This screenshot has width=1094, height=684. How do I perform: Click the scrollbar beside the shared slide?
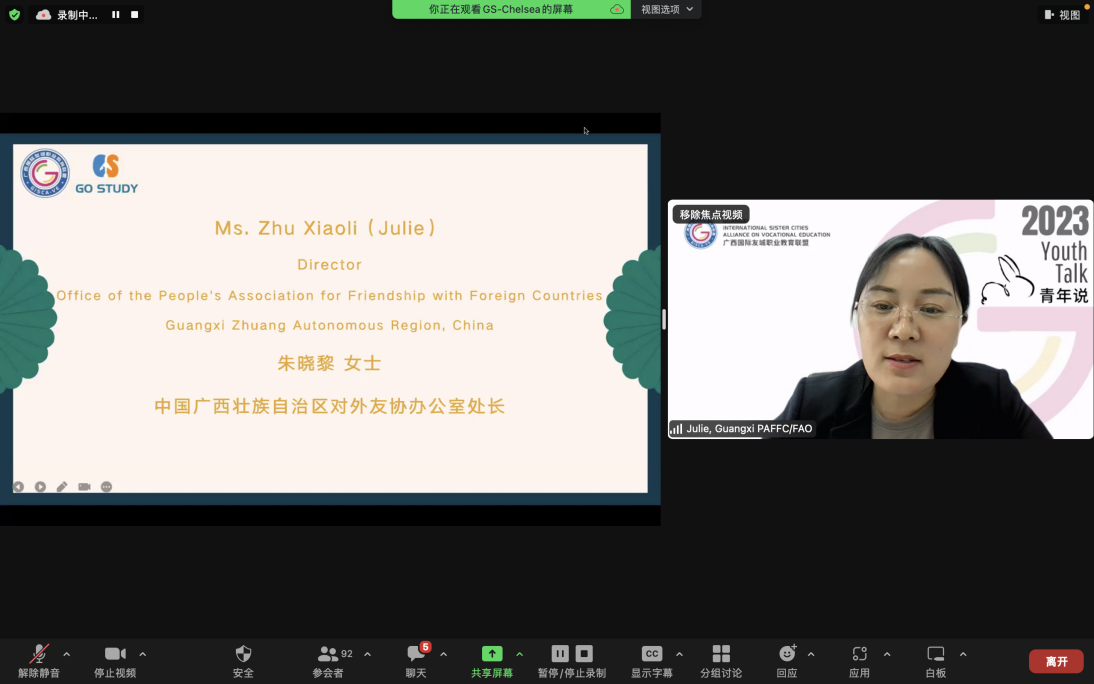[x=663, y=319]
